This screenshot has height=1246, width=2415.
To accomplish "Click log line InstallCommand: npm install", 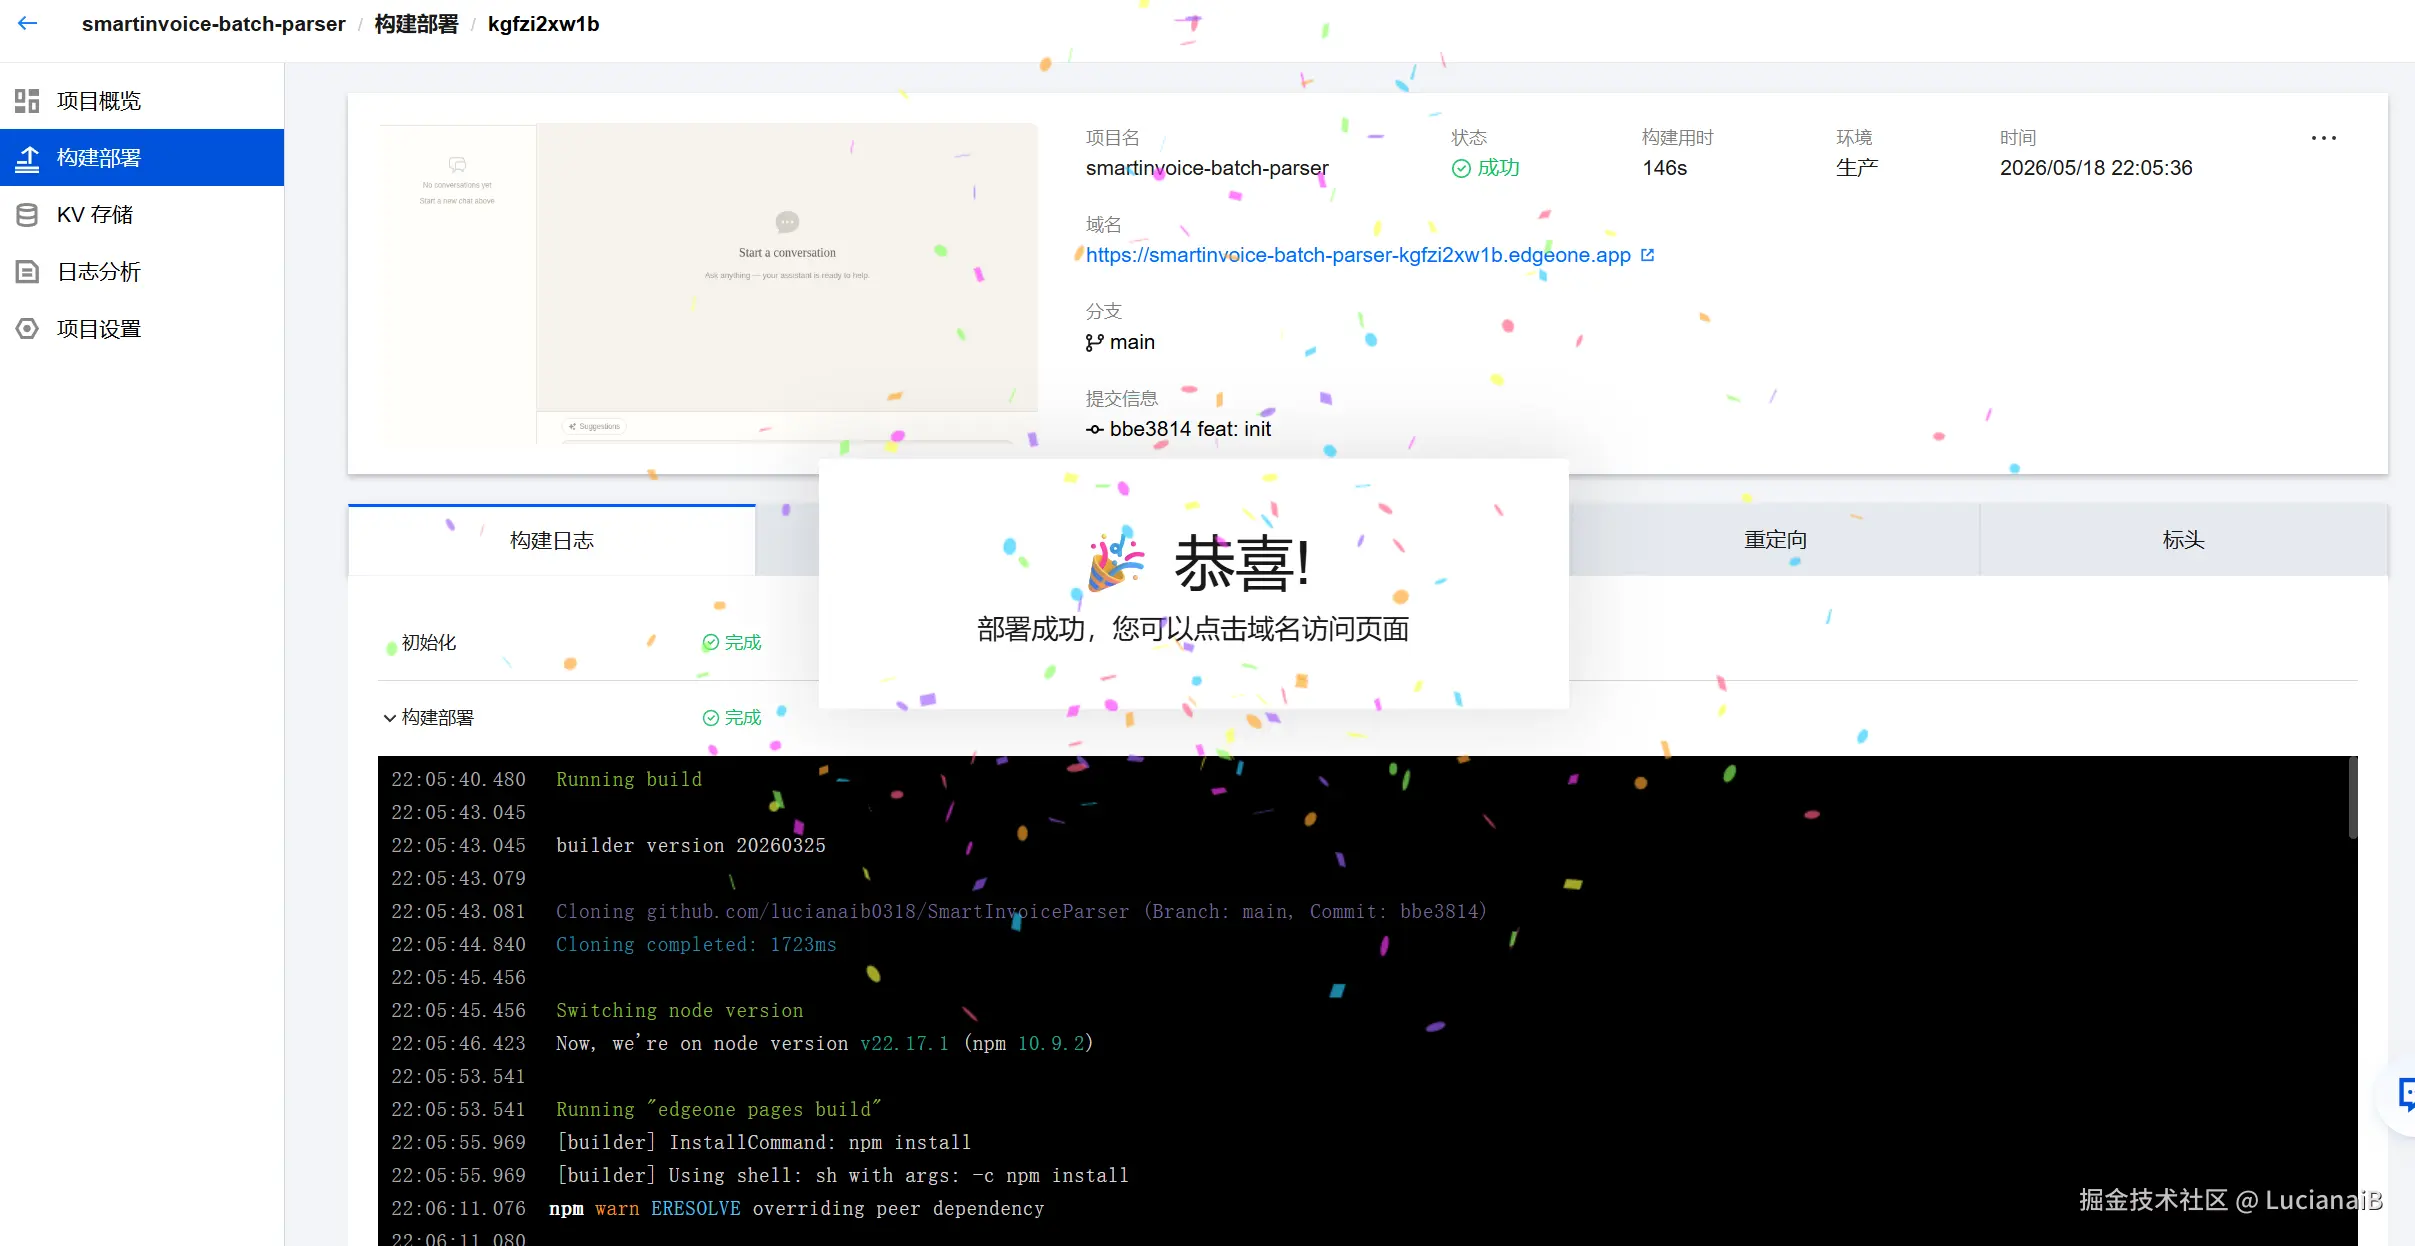I will coord(764,1142).
